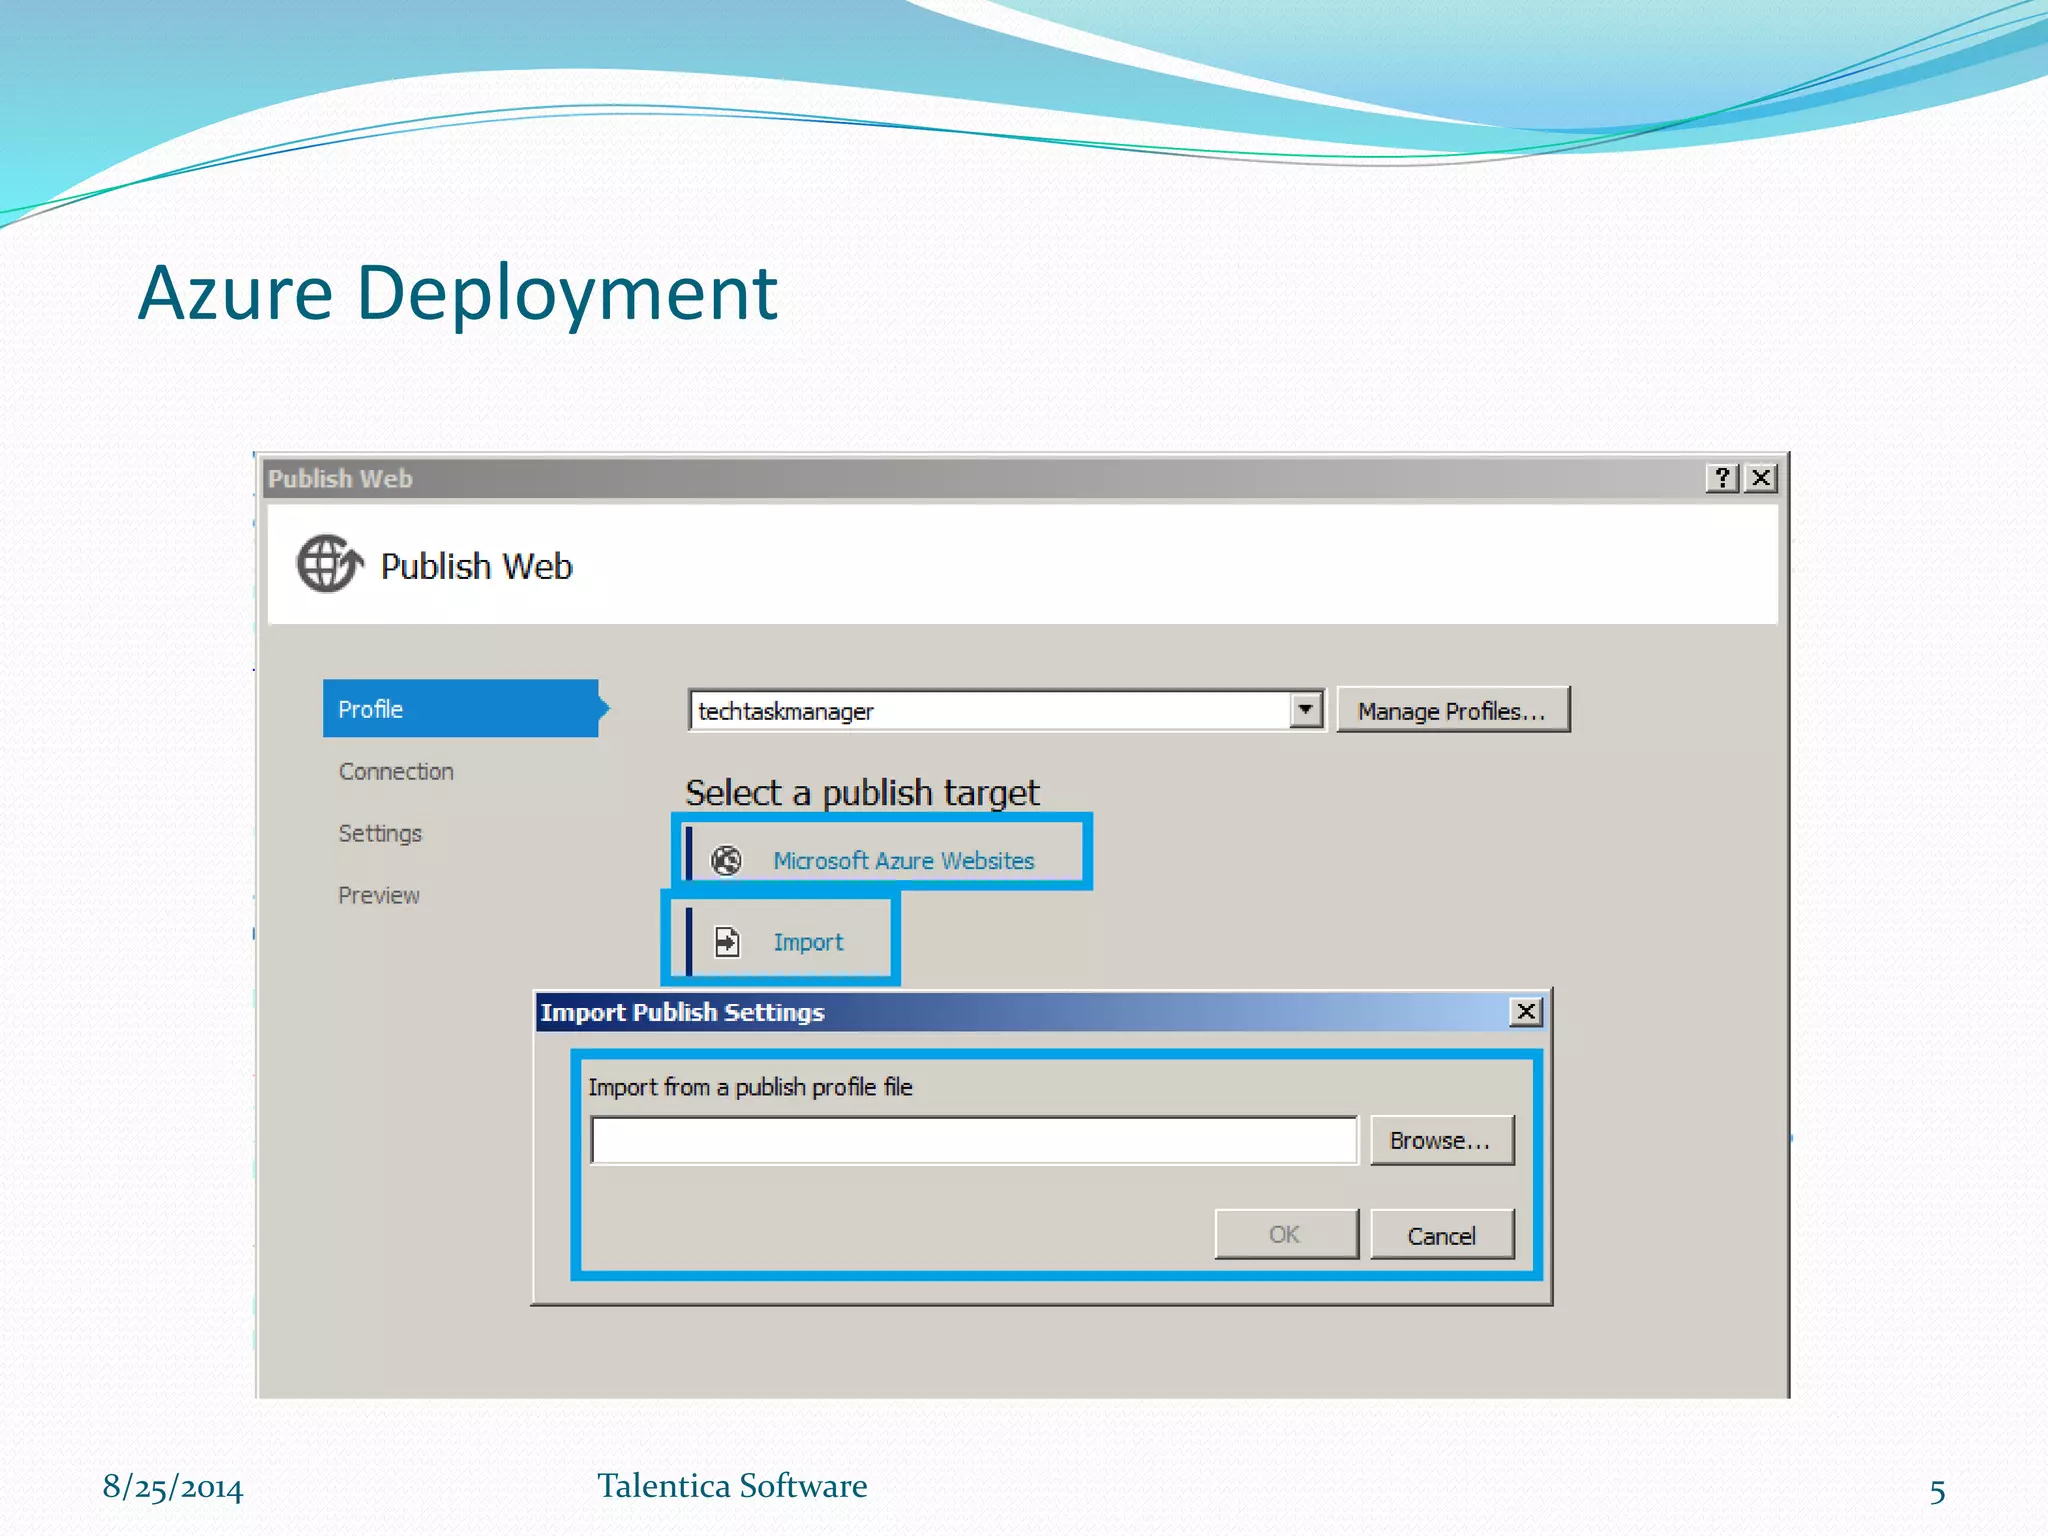2048x1536 pixels.
Task: Select the Profile step tab
Action: coord(461,709)
